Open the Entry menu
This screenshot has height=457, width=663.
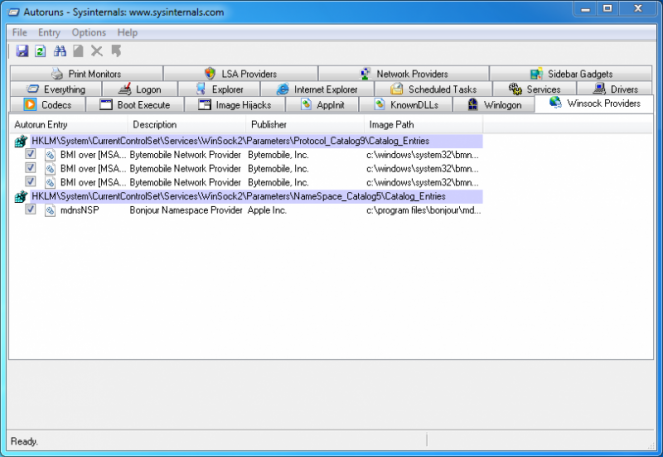49,33
